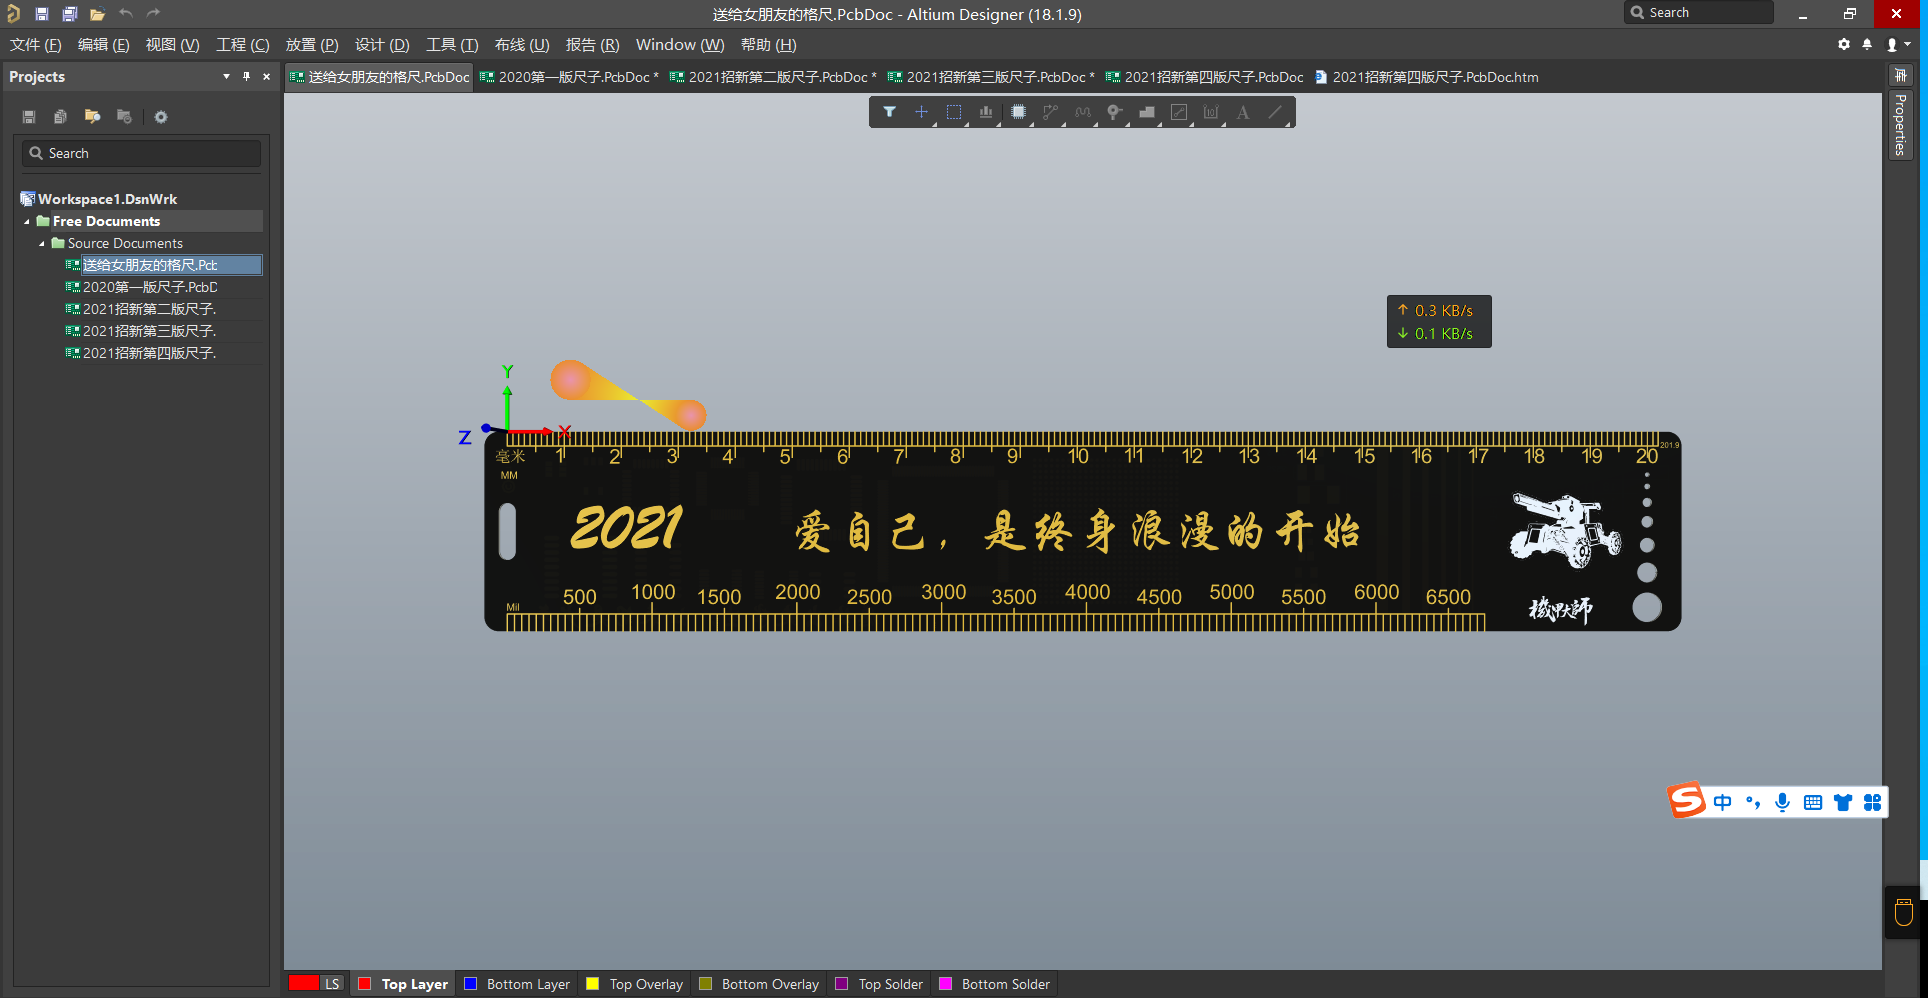Collapse the Source Documents folder
The image size is (1928, 998).
pyautogui.click(x=42, y=243)
